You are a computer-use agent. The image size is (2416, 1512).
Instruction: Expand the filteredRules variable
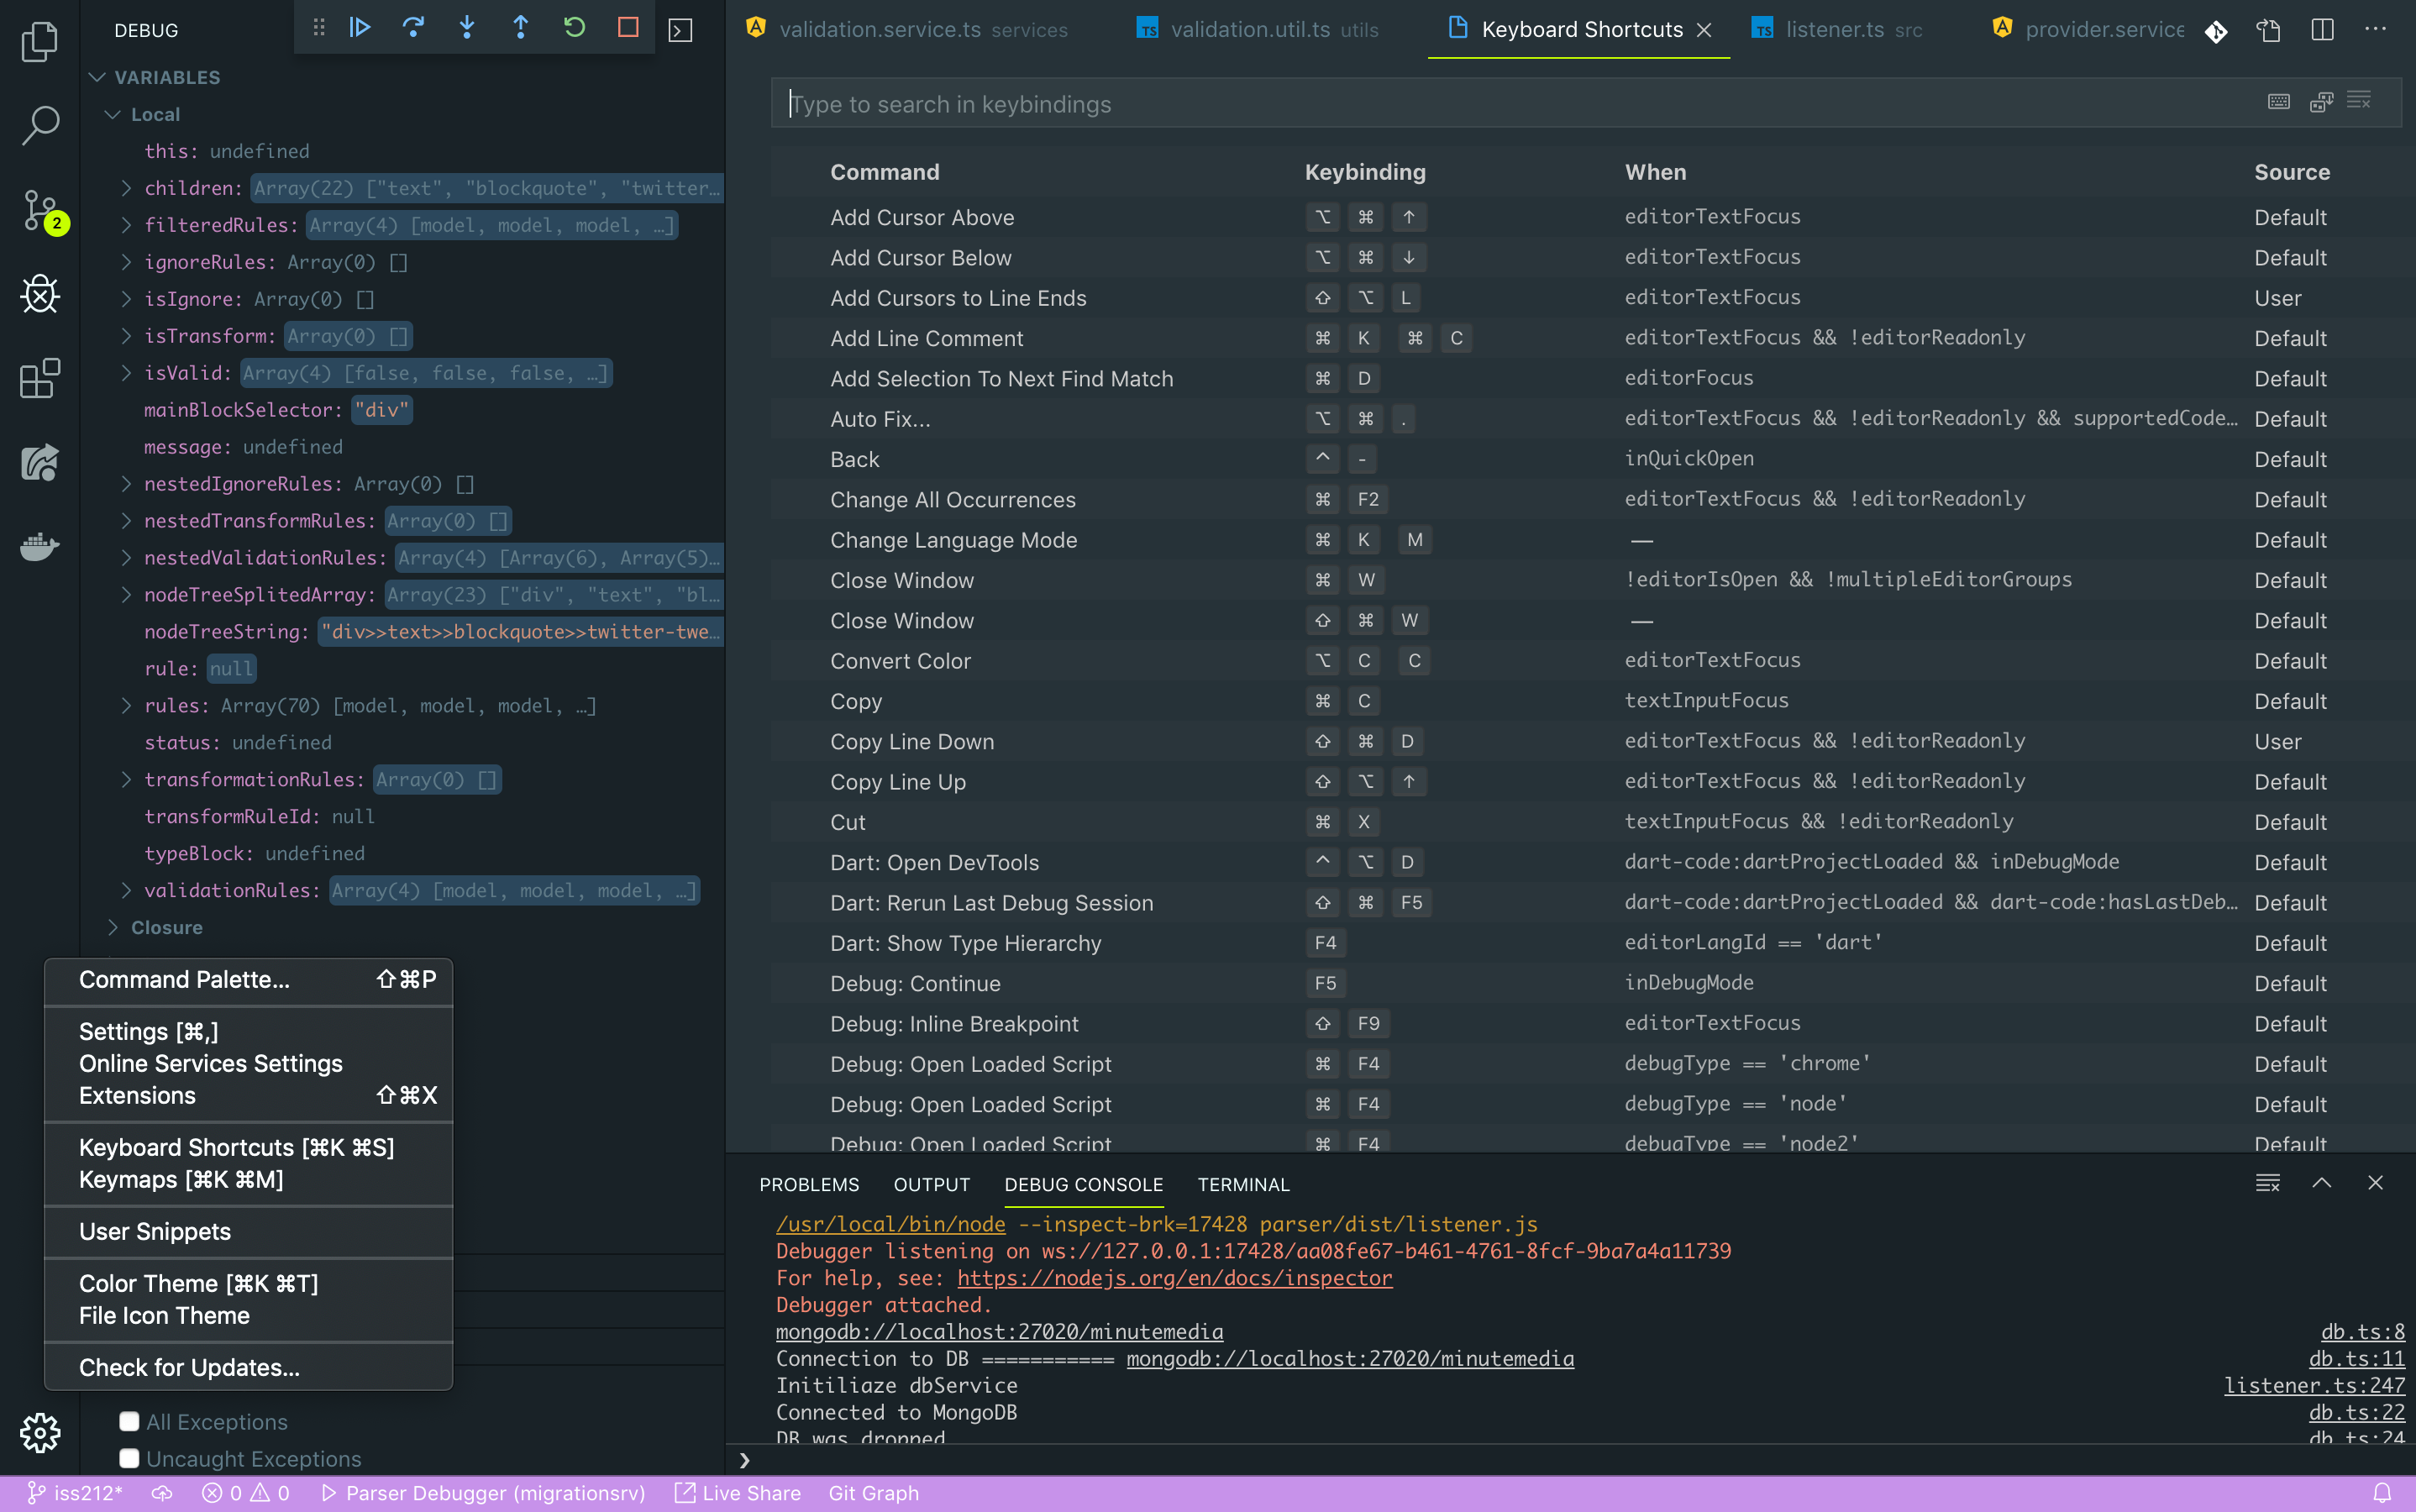pyautogui.click(x=126, y=225)
